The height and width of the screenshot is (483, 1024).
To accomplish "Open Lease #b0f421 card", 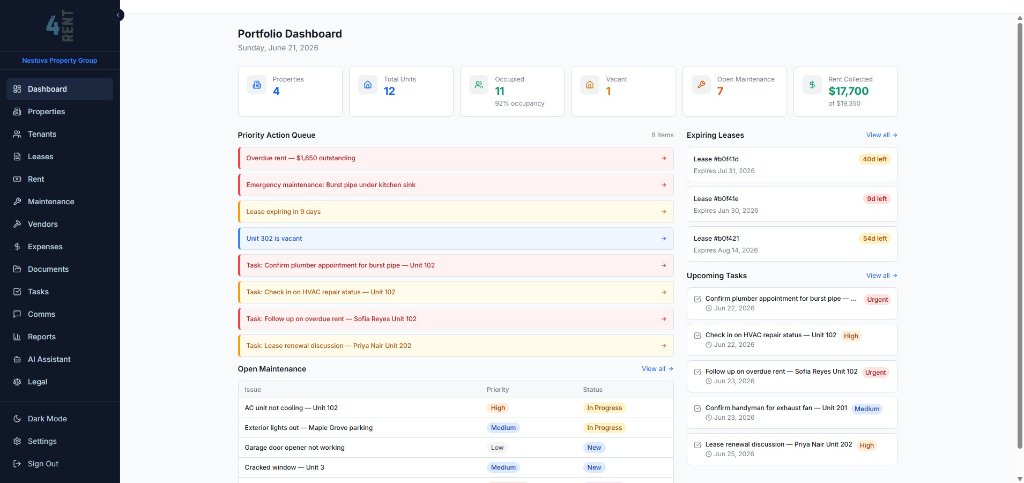I will (792, 244).
